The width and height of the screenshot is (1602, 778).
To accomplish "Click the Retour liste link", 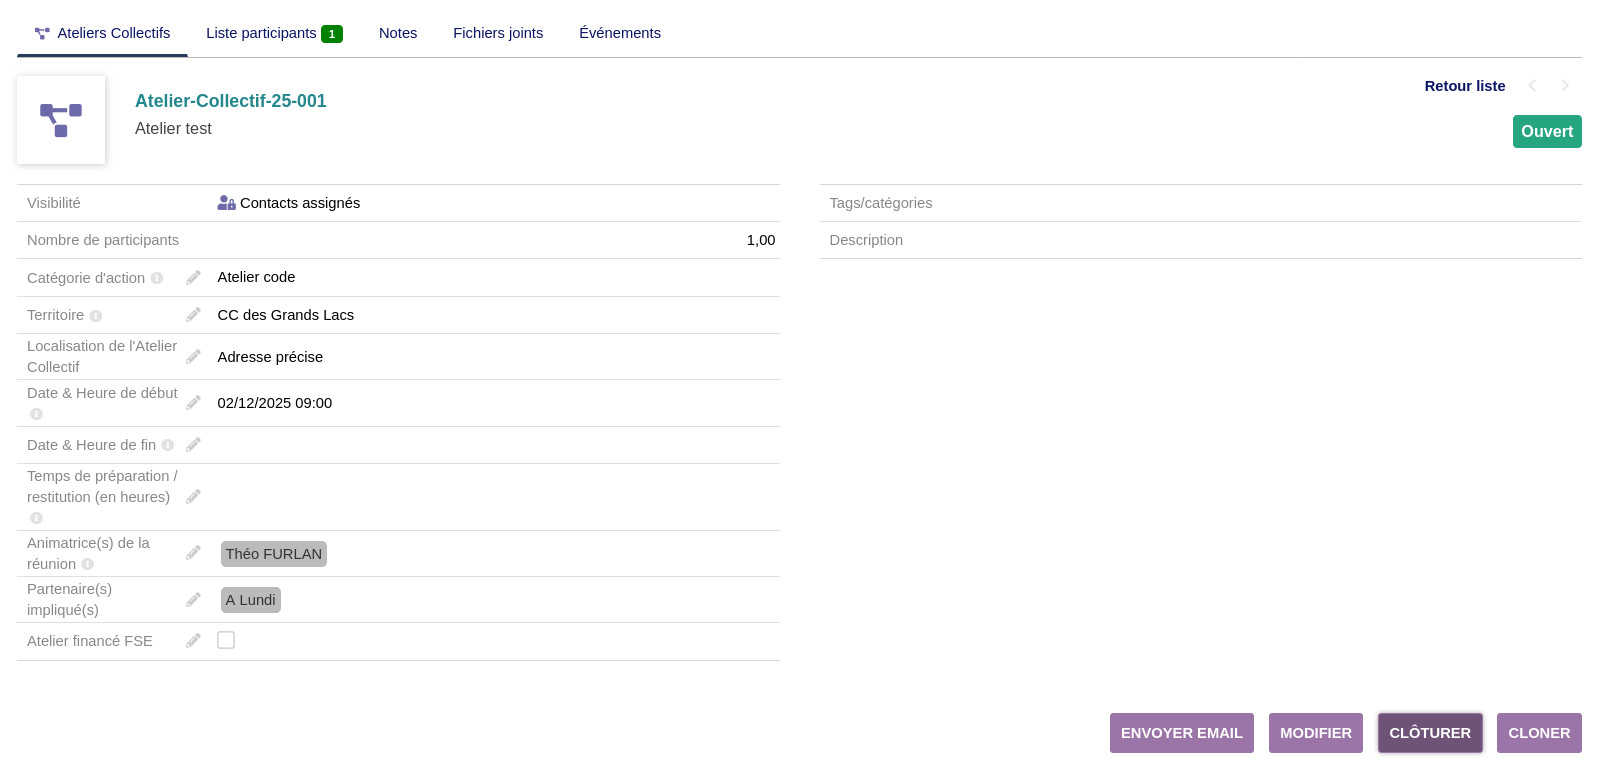I will coord(1464,86).
